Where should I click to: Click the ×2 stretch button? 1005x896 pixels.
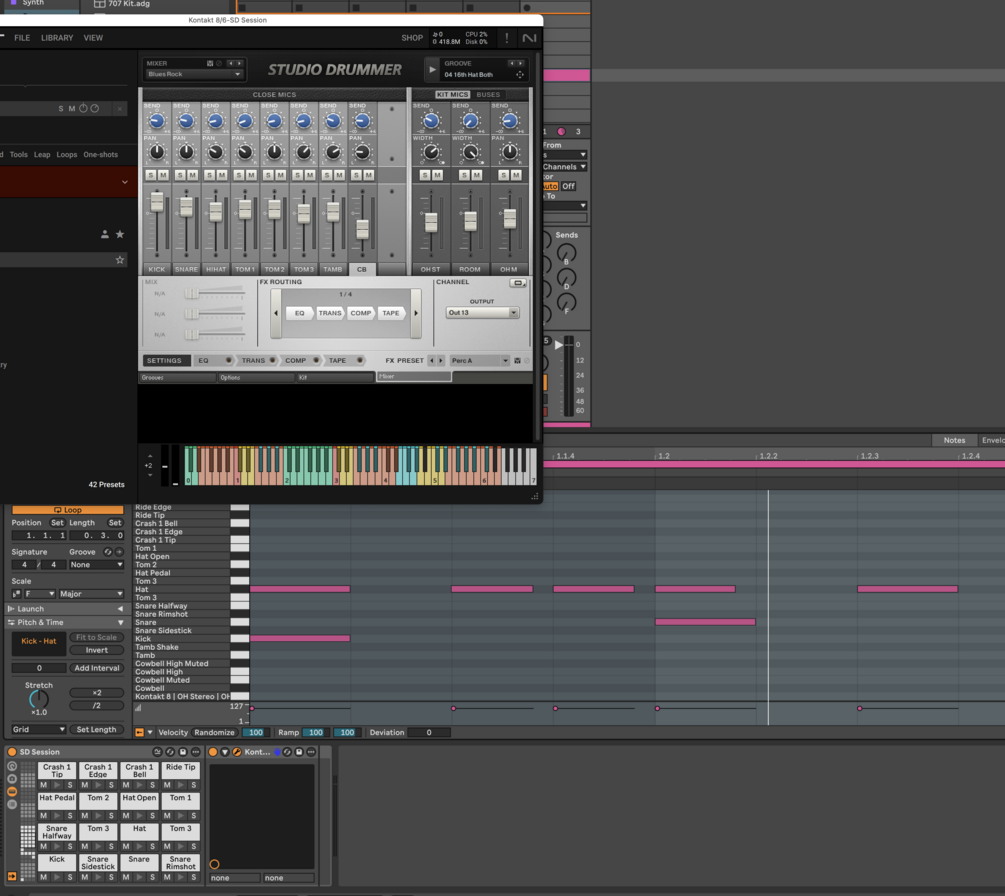(x=97, y=693)
